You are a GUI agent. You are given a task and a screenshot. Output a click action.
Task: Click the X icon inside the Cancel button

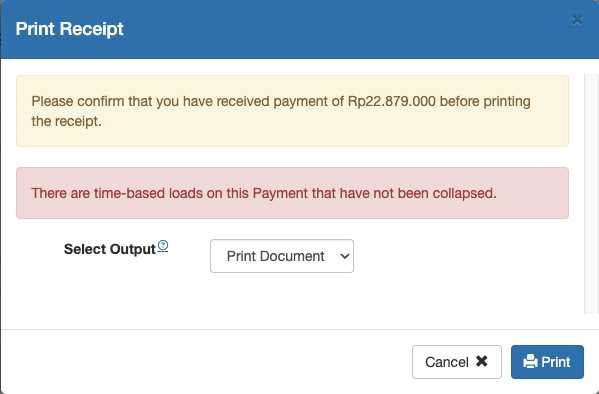point(482,361)
